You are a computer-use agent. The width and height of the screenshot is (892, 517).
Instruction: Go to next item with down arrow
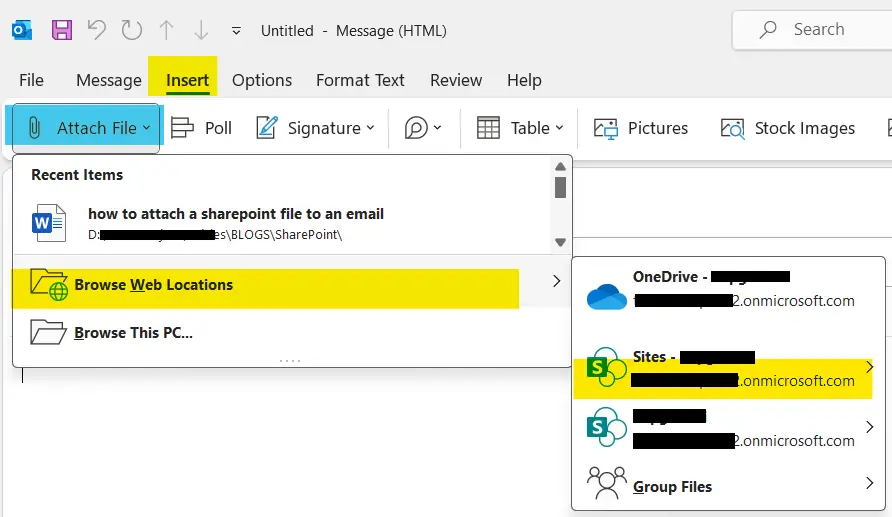[201, 30]
